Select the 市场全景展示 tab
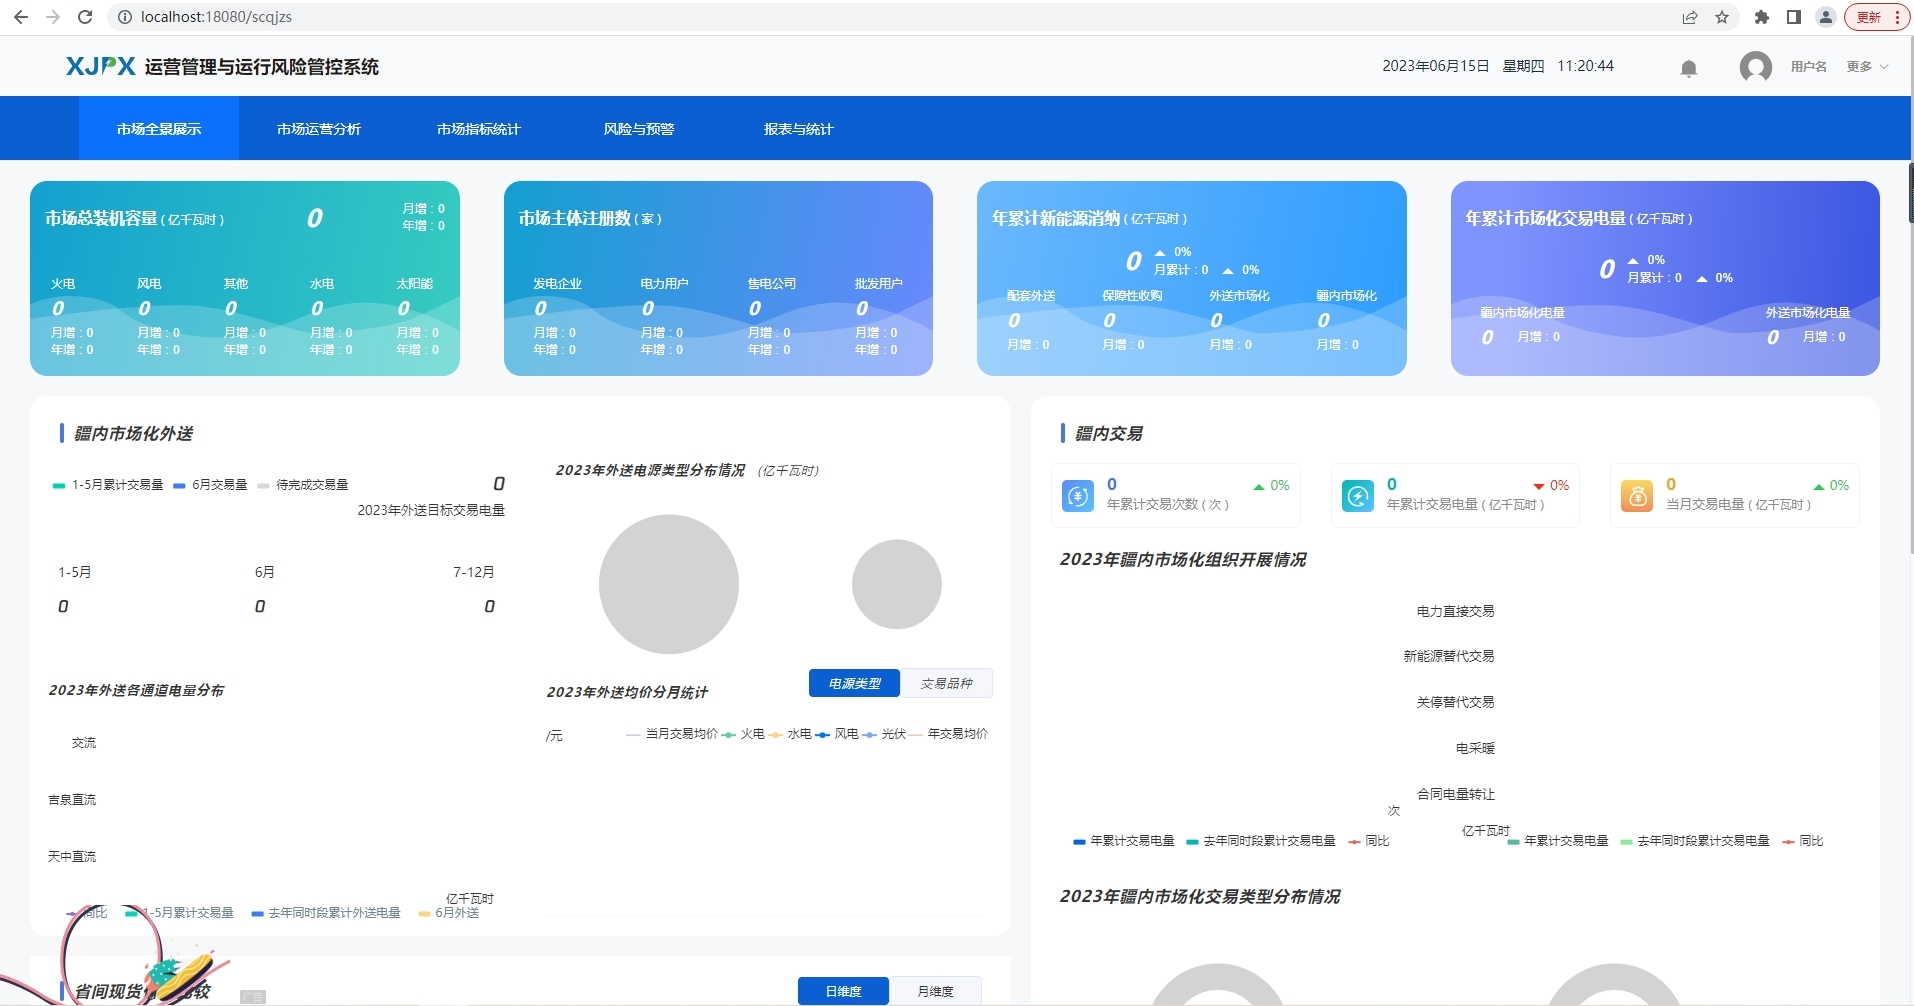The width and height of the screenshot is (1914, 1006). pyautogui.click(x=159, y=129)
